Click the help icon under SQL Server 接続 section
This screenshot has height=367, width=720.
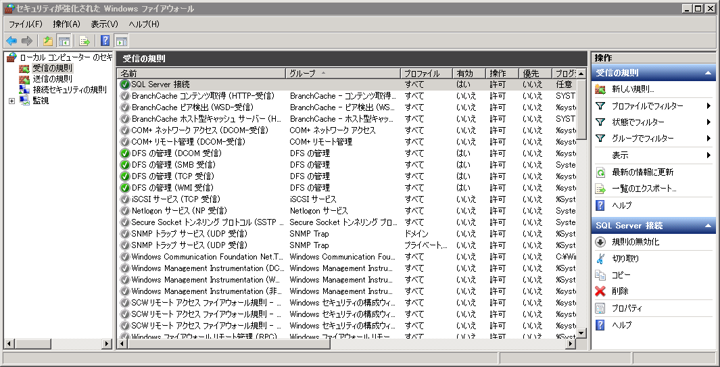click(600, 325)
